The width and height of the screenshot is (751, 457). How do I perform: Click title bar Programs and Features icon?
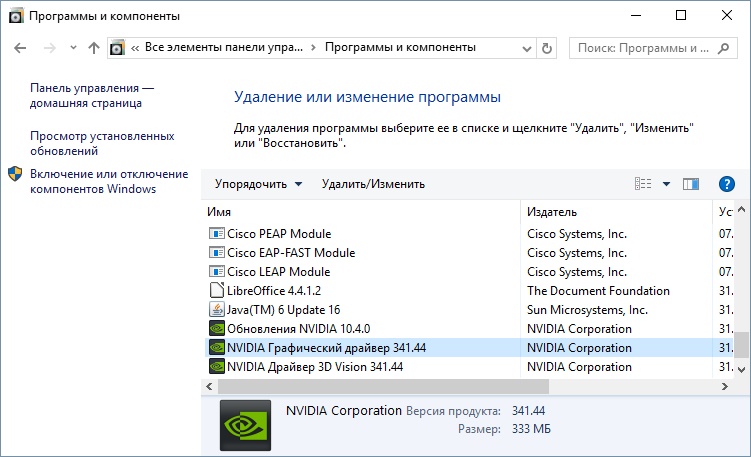point(16,16)
